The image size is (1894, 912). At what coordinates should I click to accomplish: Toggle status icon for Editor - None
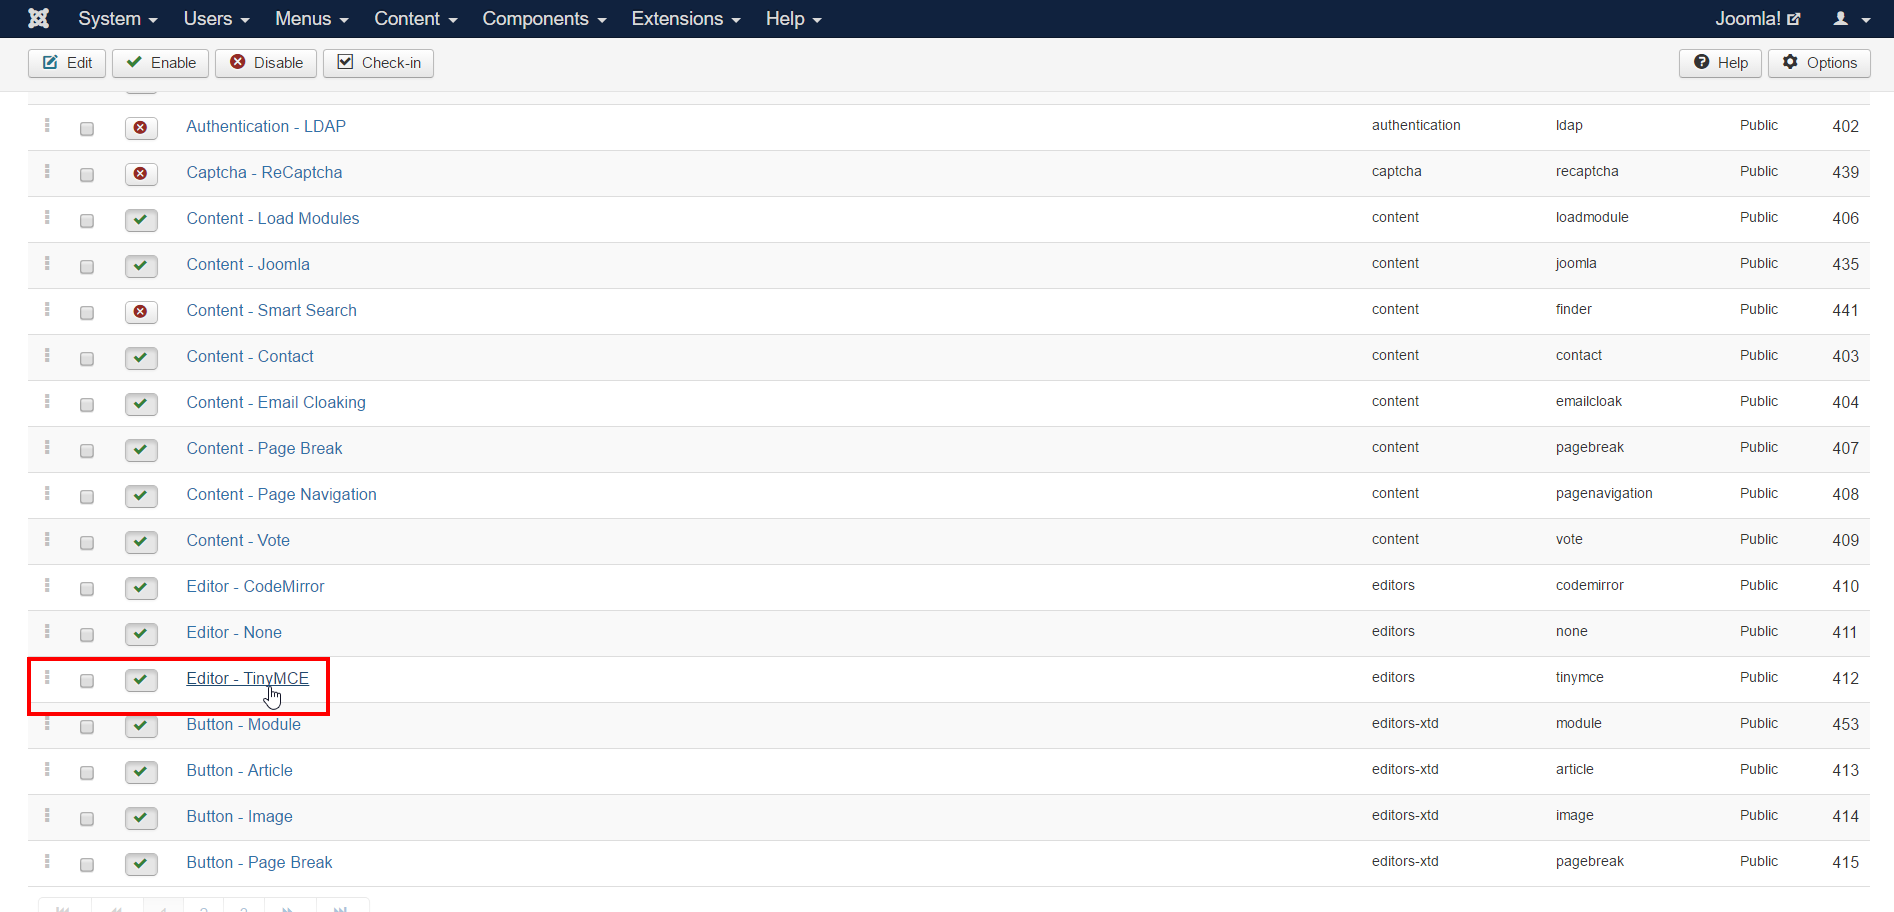click(x=141, y=633)
